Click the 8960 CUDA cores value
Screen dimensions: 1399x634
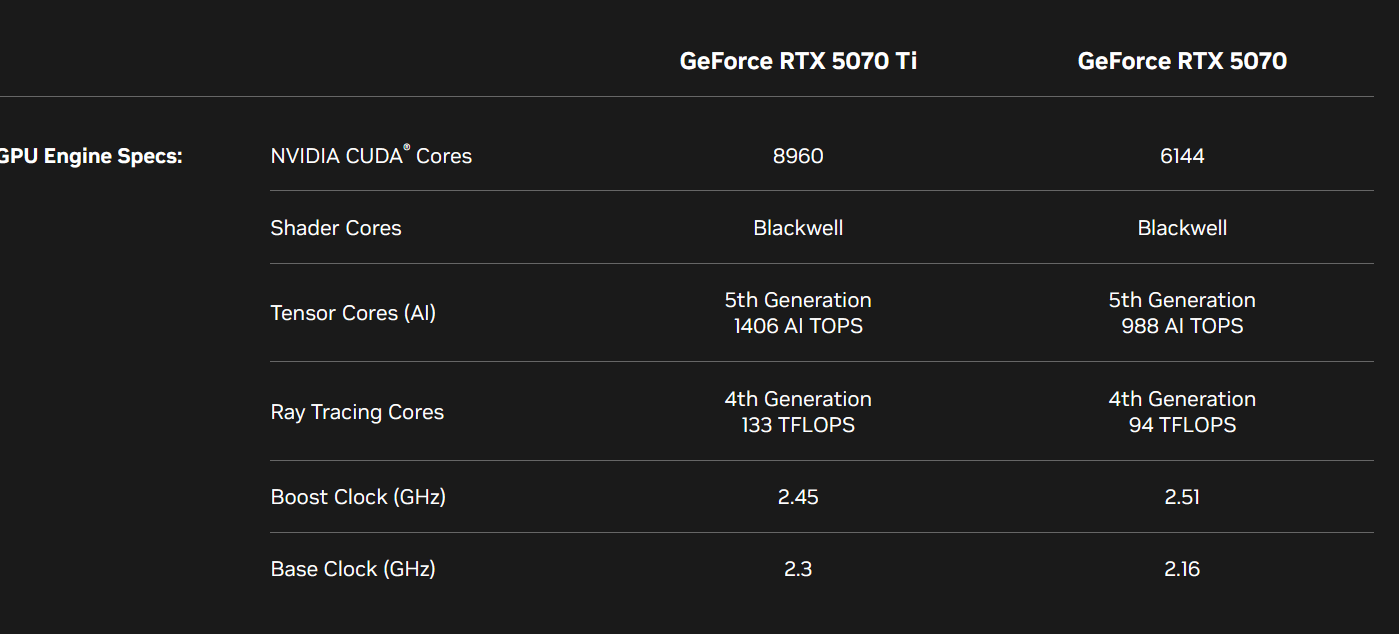pos(797,156)
